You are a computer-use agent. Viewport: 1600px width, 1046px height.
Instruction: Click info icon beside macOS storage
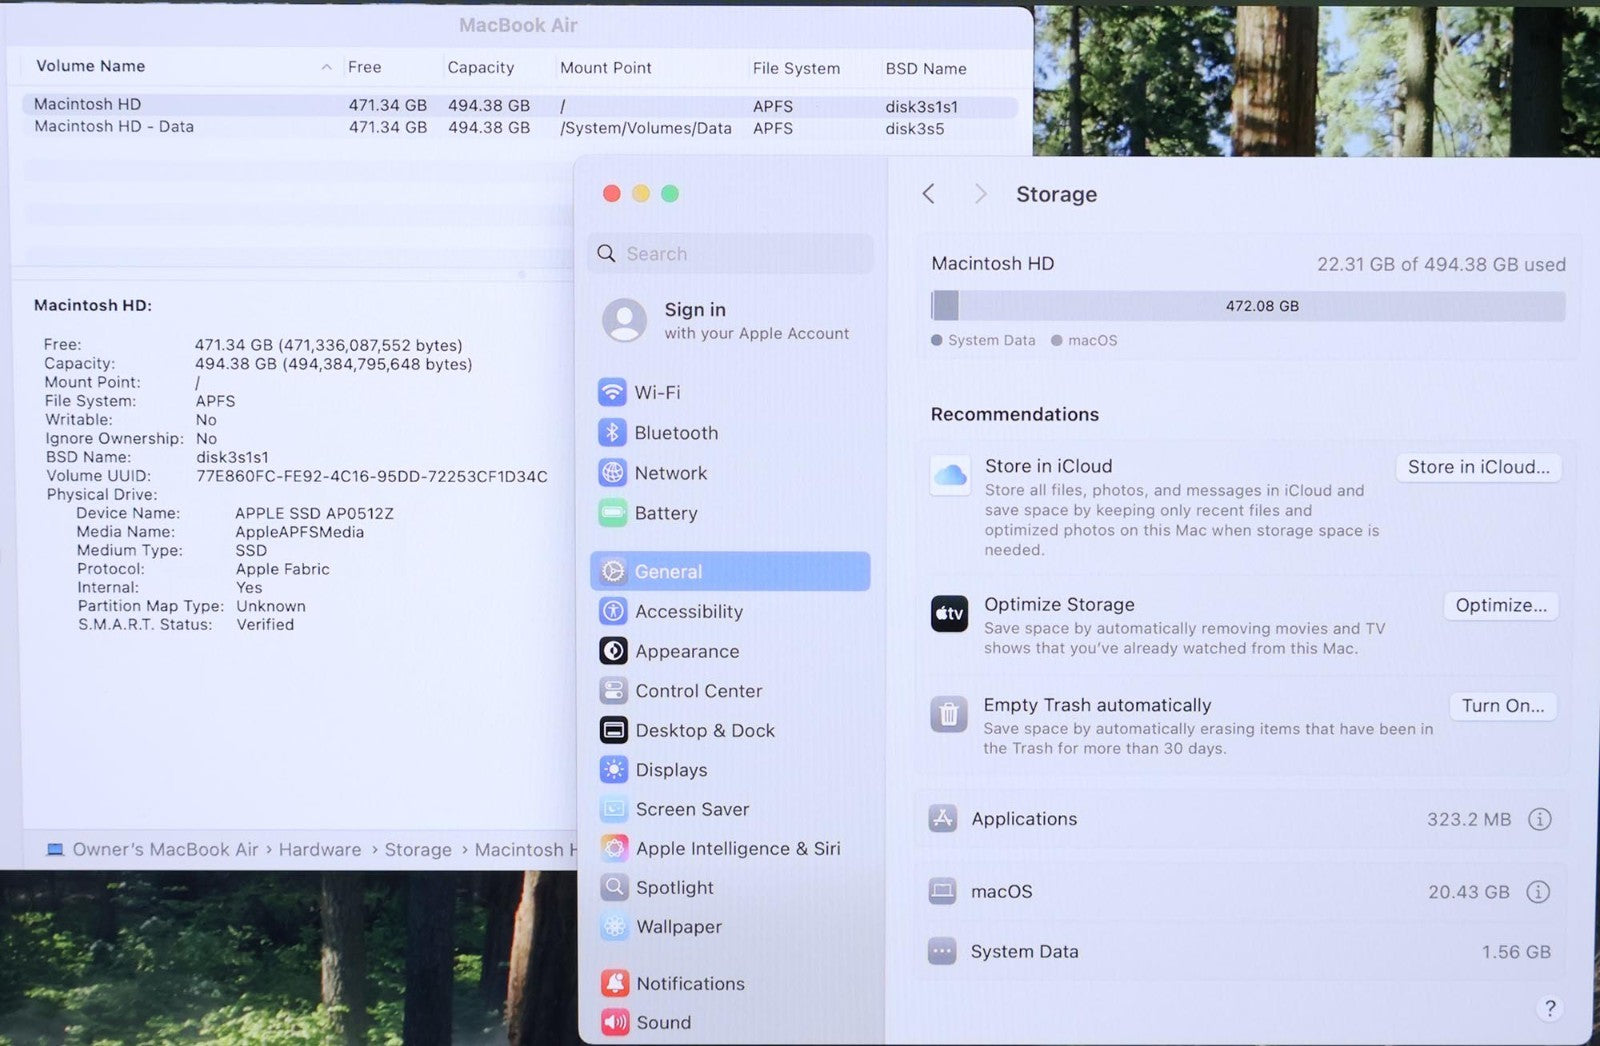[1538, 891]
